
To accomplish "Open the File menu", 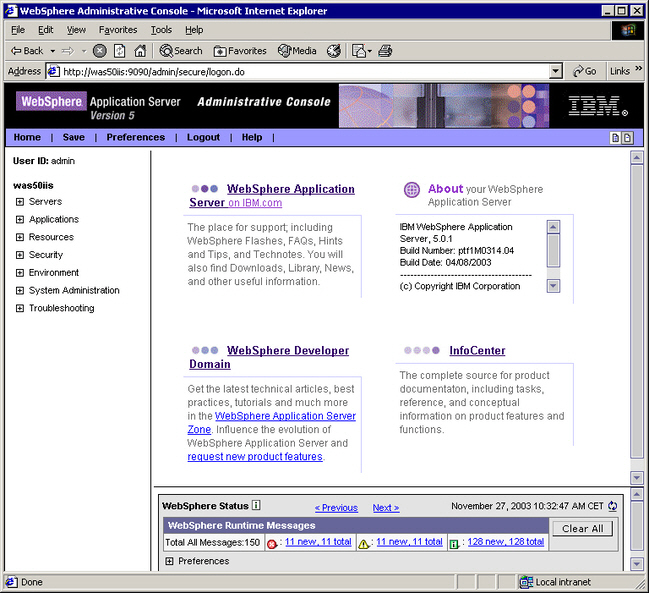I will pyautogui.click(x=18, y=30).
